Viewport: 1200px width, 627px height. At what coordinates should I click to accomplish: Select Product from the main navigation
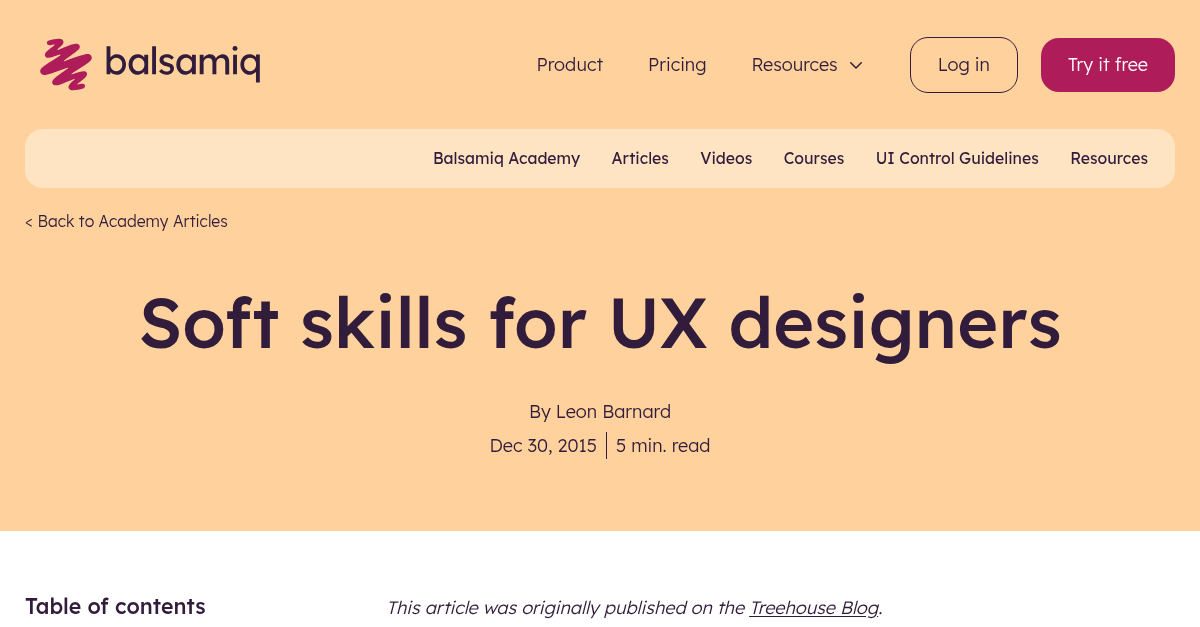tap(569, 65)
